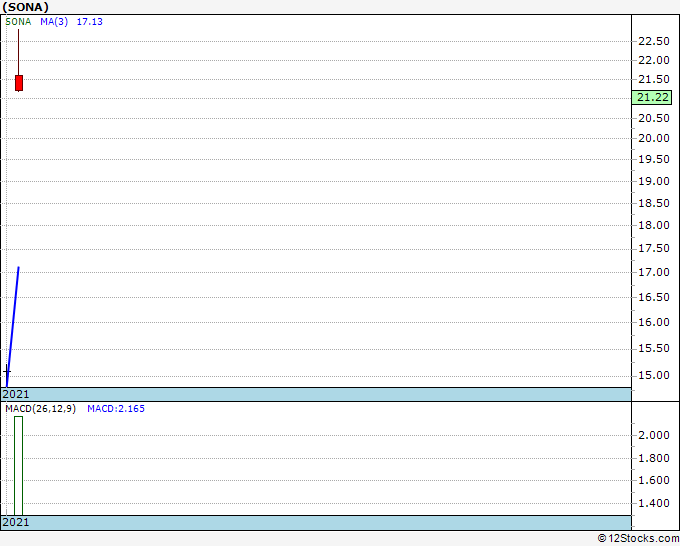This screenshot has width=680, height=546.
Task: Click the 19.00 price axis label
Action: tap(654, 181)
